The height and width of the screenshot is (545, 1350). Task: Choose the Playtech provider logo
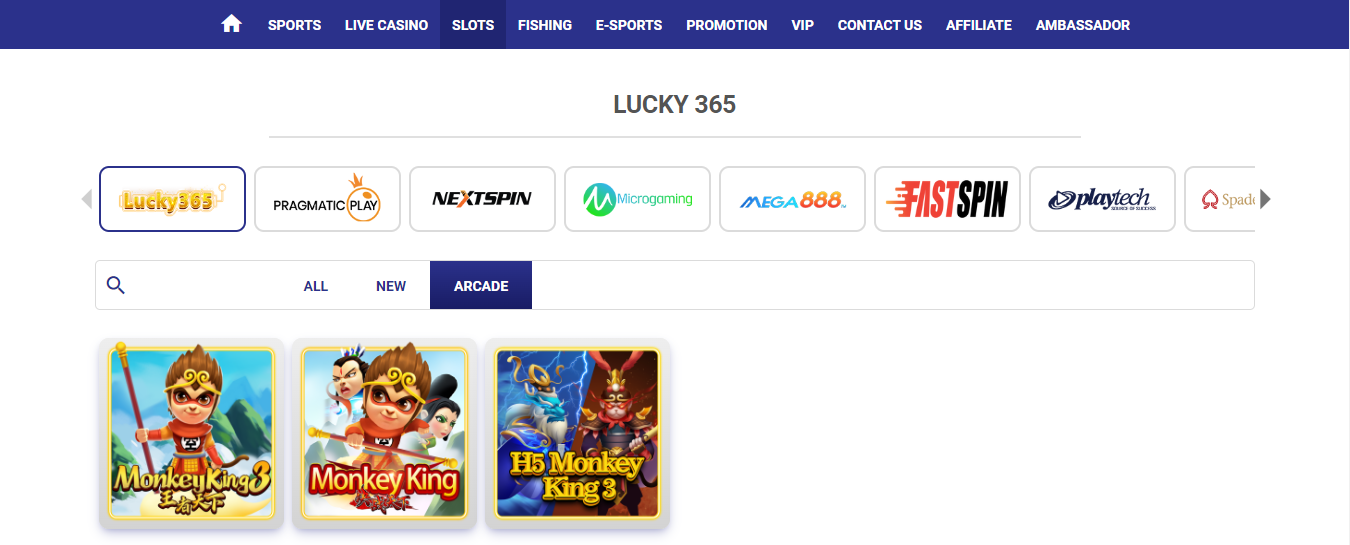click(x=1102, y=199)
